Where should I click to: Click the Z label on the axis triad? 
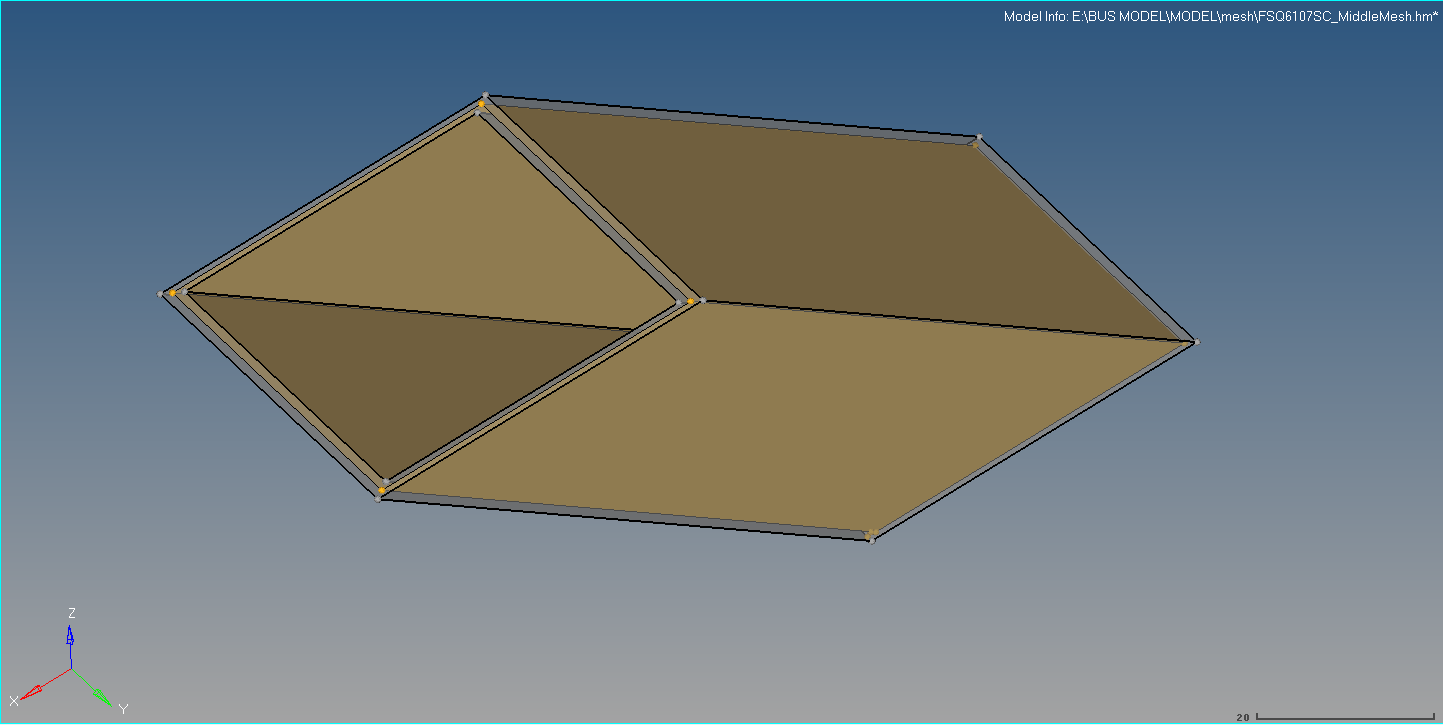point(71,613)
